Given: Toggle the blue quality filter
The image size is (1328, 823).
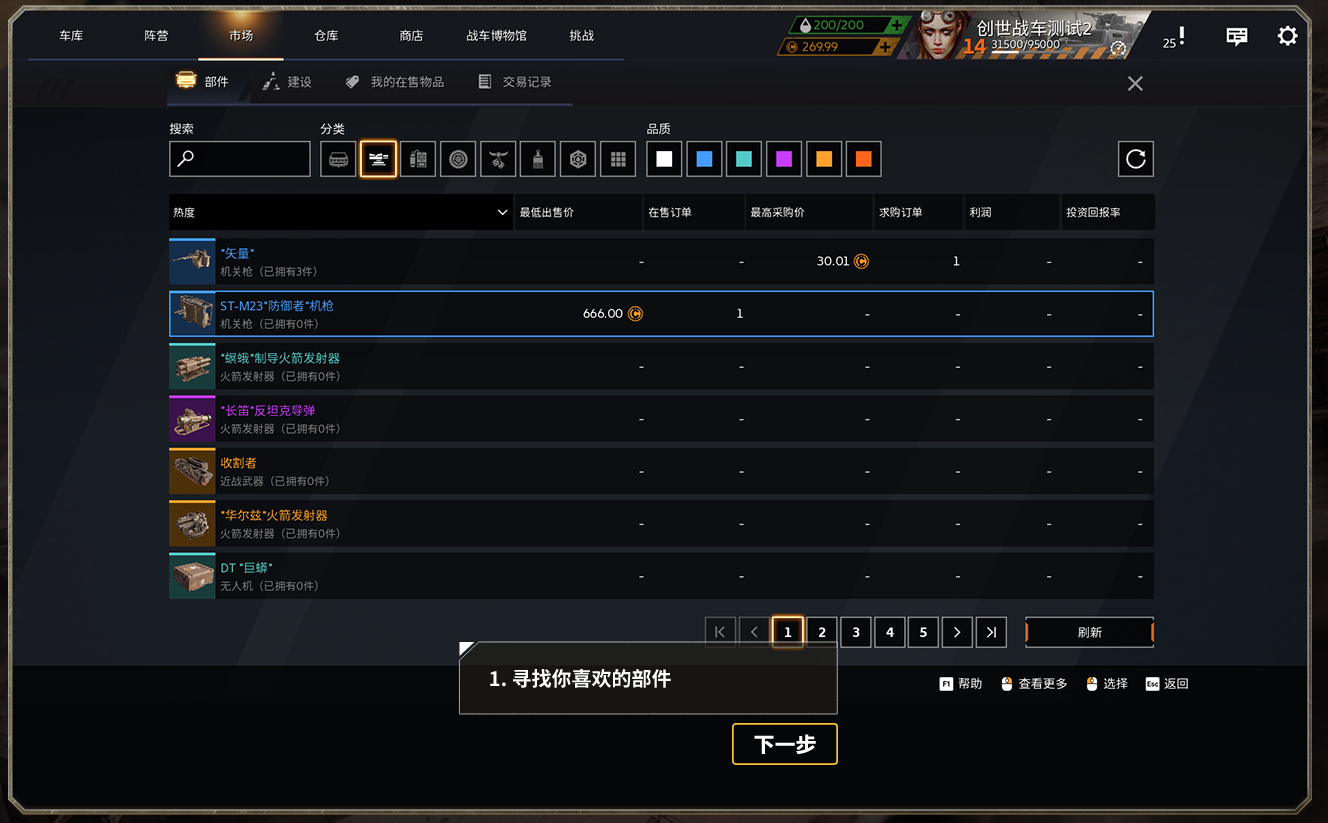Looking at the screenshot, I should [x=704, y=159].
